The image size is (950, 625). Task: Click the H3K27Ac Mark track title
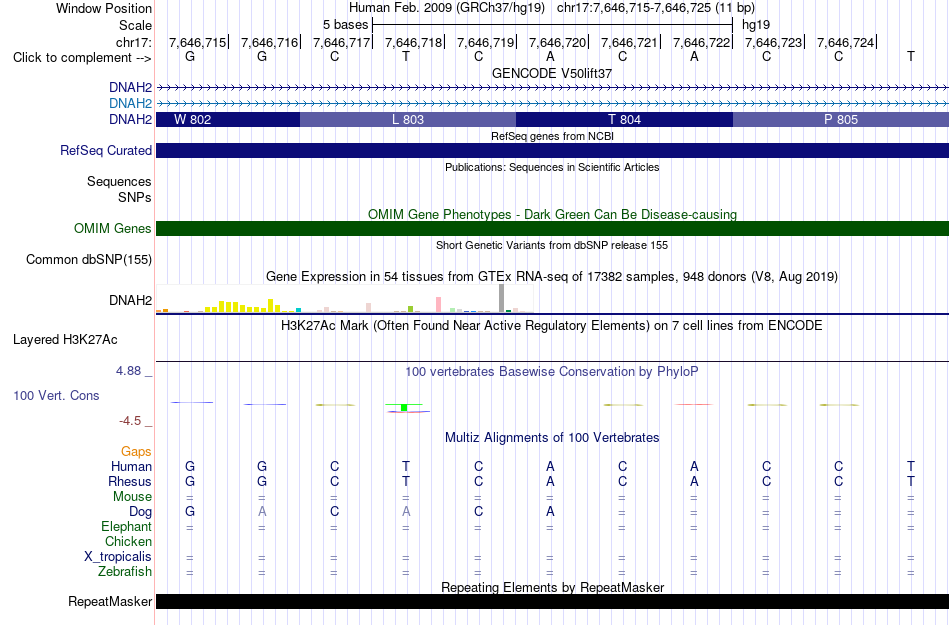552,326
